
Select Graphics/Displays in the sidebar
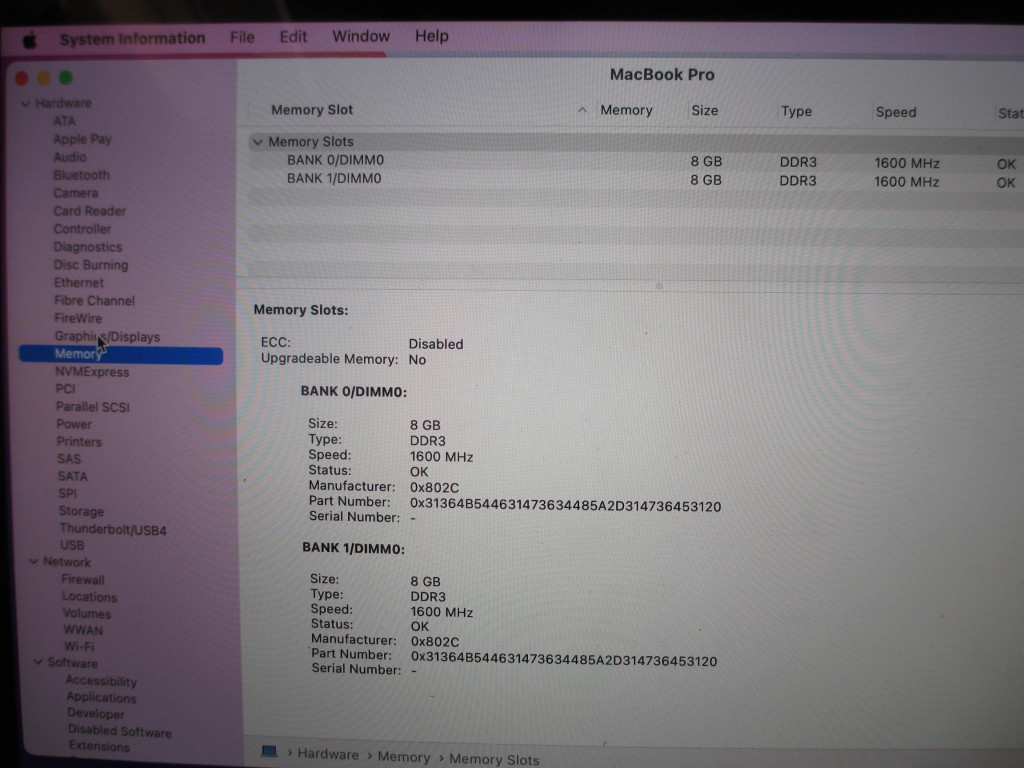pos(107,336)
